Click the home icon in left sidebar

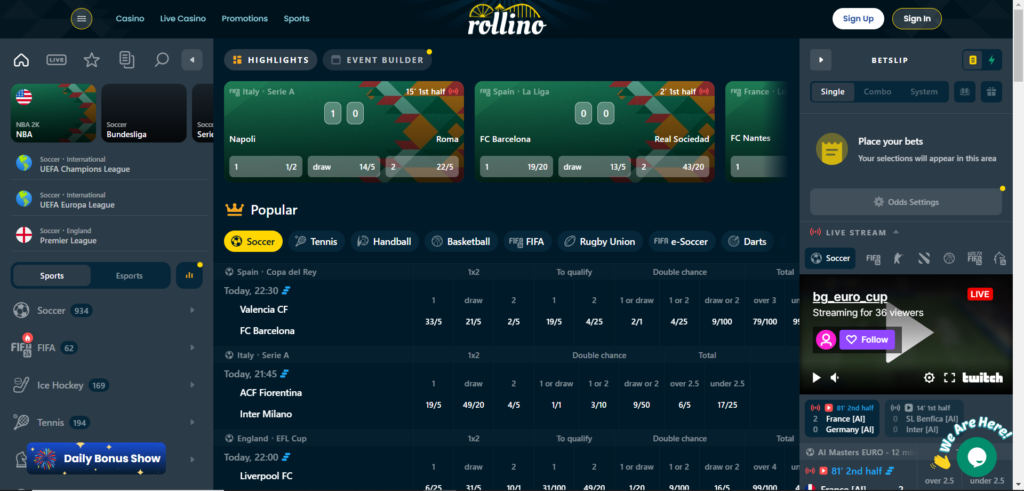coord(21,60)
